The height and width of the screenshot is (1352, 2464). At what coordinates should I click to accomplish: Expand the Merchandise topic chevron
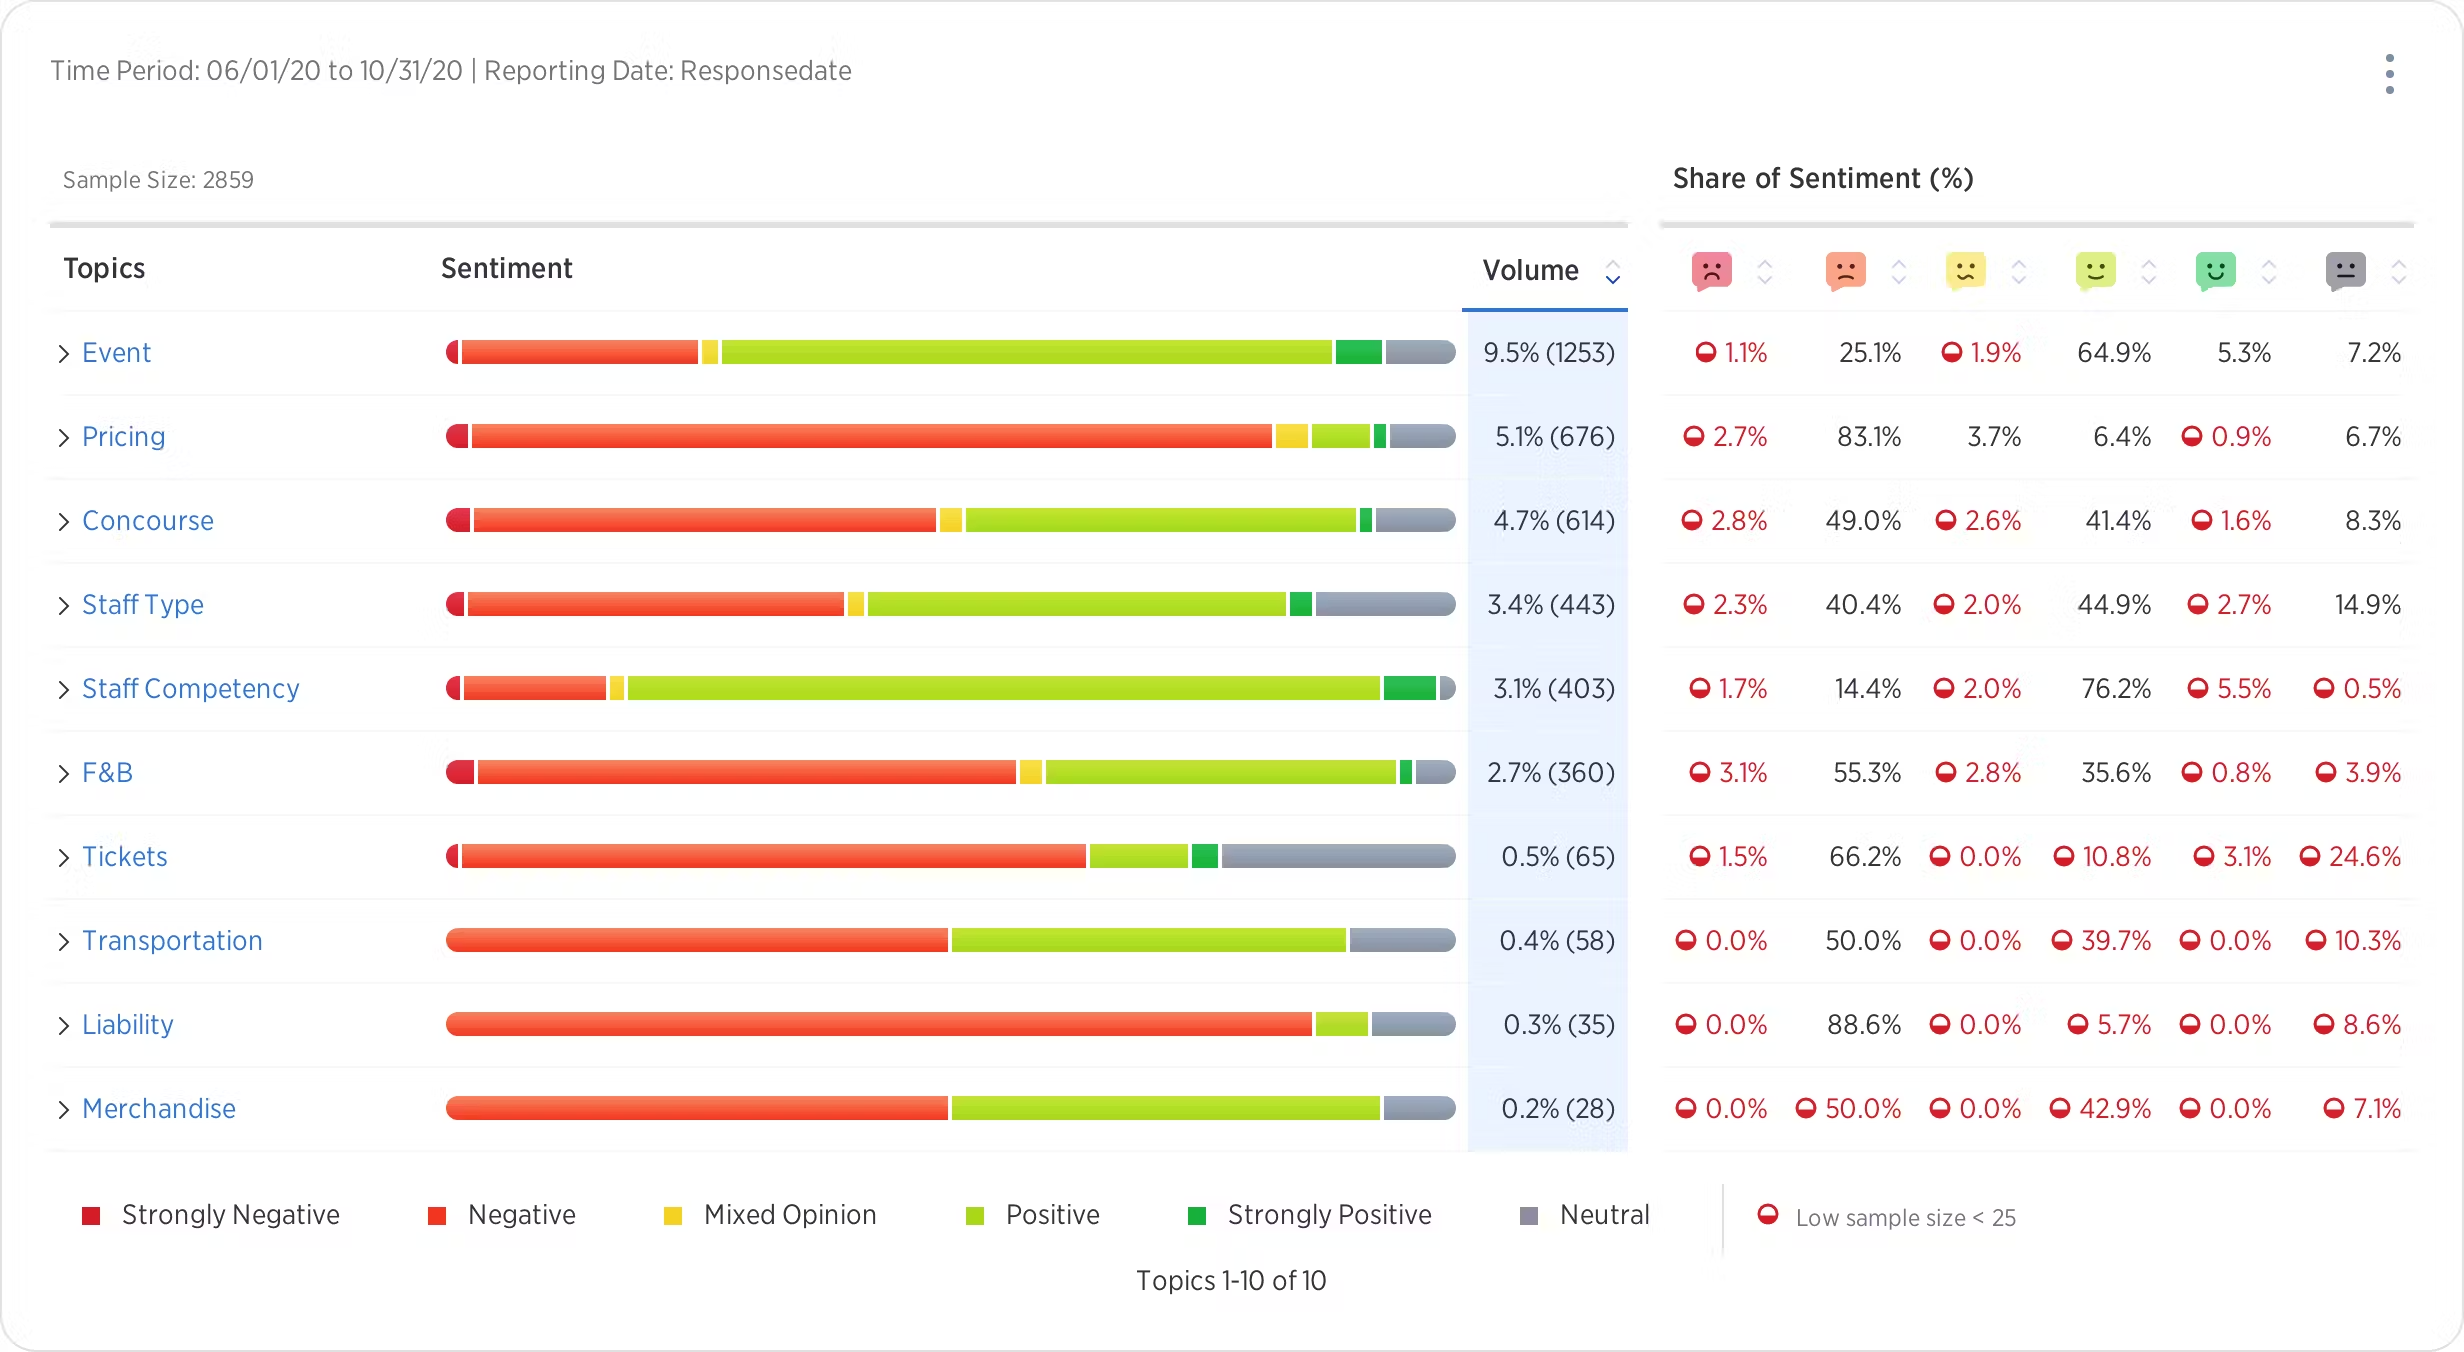64,1109
